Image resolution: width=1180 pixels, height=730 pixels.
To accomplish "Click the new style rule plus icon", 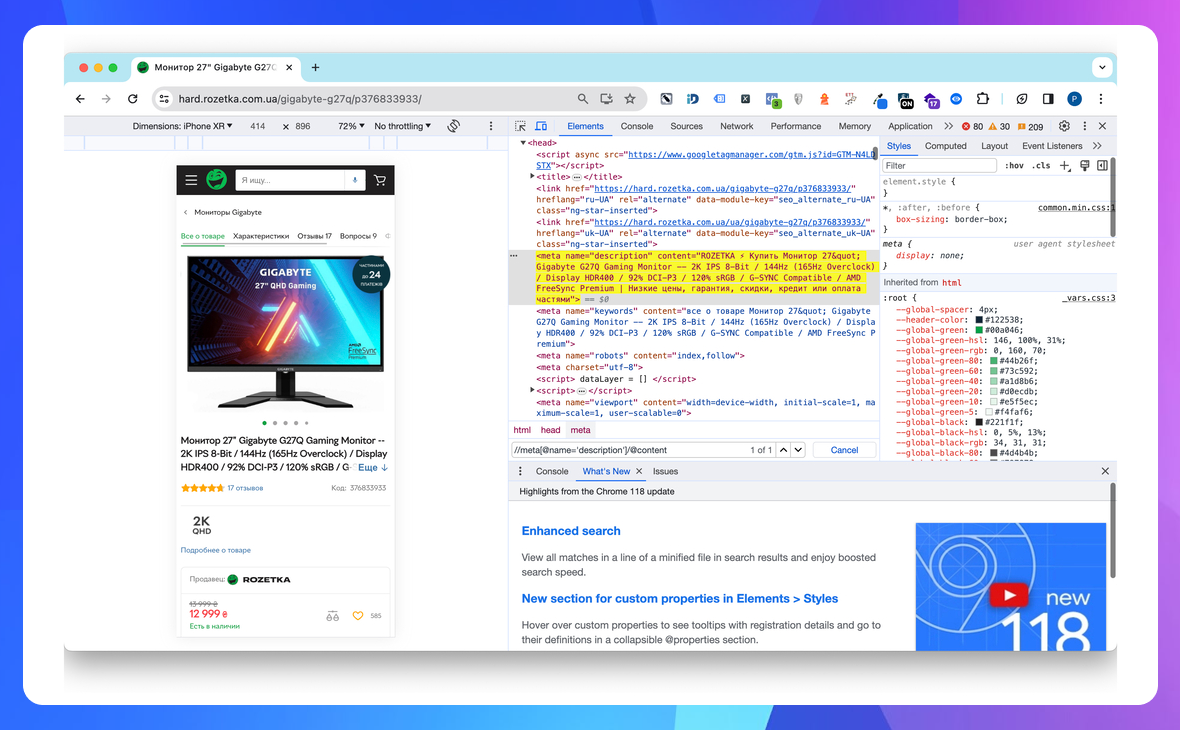I will 1064,166.
